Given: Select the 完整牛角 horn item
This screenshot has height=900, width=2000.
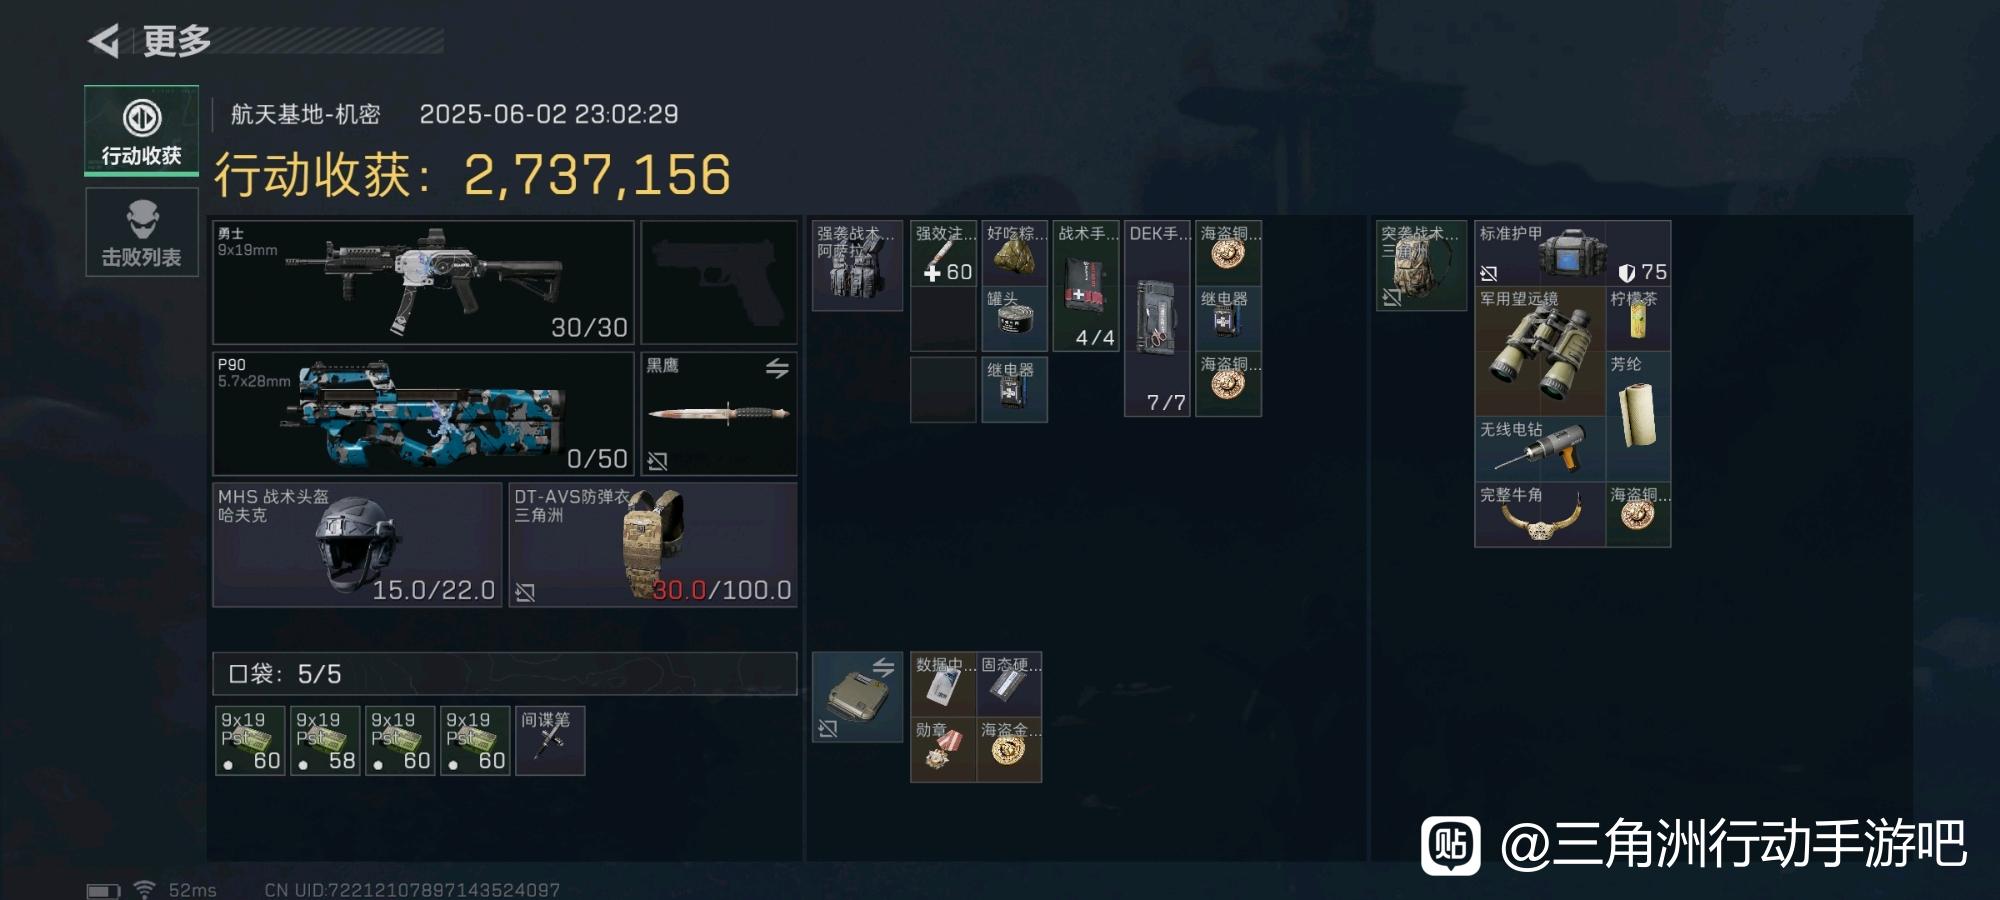Looking at the screenshot, I should pos(1540,514).
